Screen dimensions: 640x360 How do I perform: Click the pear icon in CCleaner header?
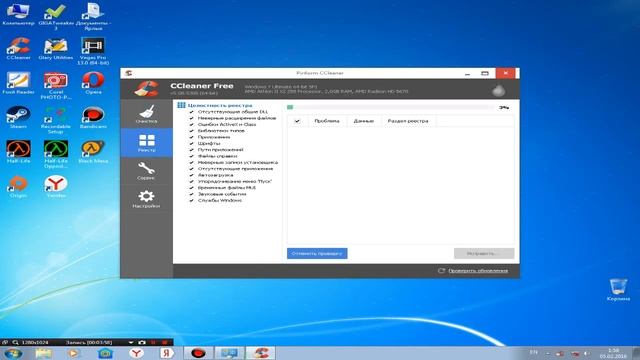click(498, 89)
